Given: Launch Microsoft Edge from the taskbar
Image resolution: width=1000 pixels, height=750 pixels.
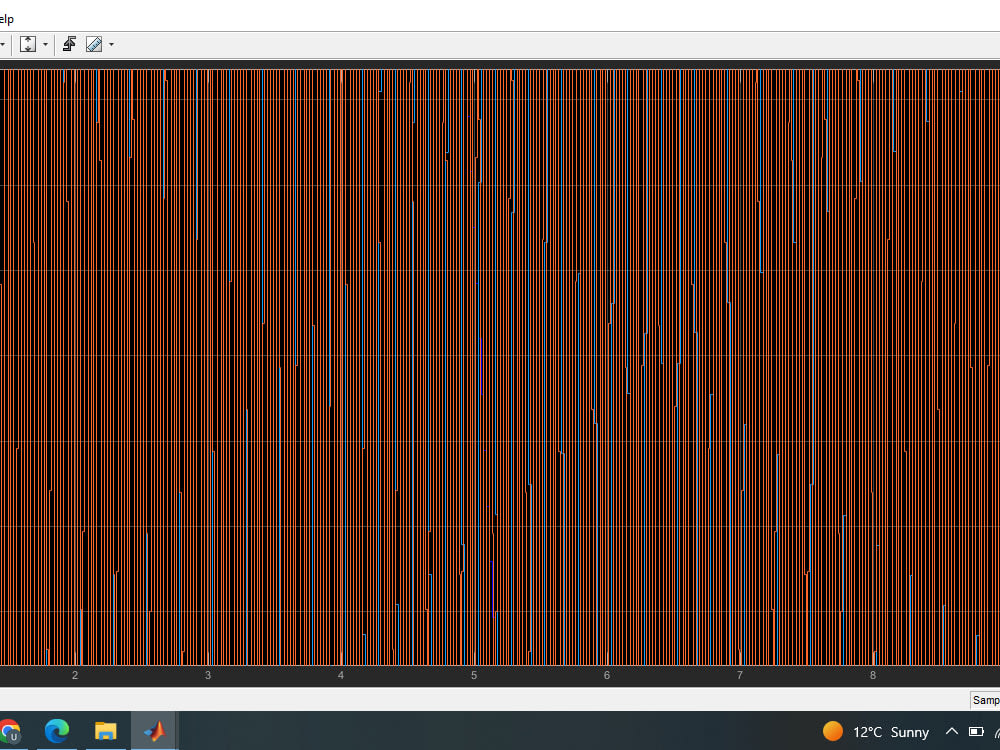Looking at the screenshot, I should (57, 731).
